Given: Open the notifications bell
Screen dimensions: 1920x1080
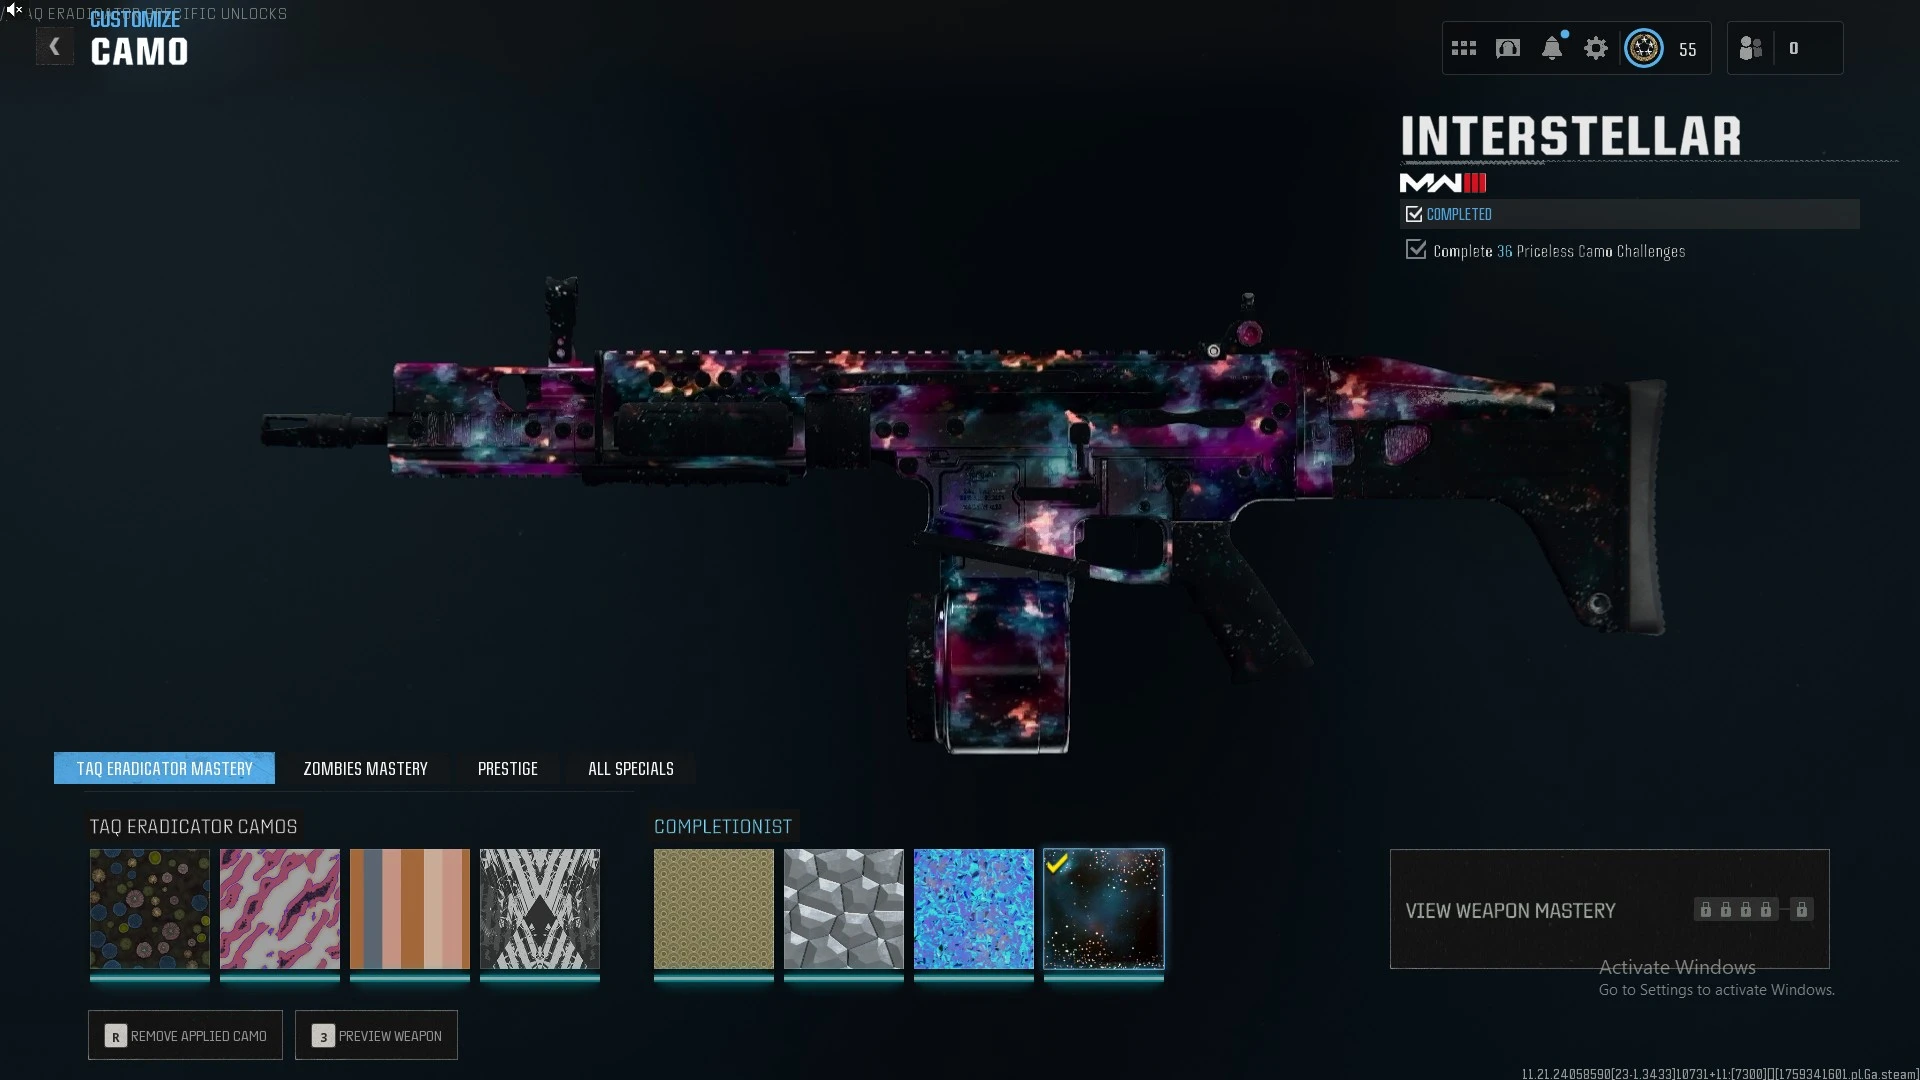Looking at the screenshot, I should coord(1551,48).
